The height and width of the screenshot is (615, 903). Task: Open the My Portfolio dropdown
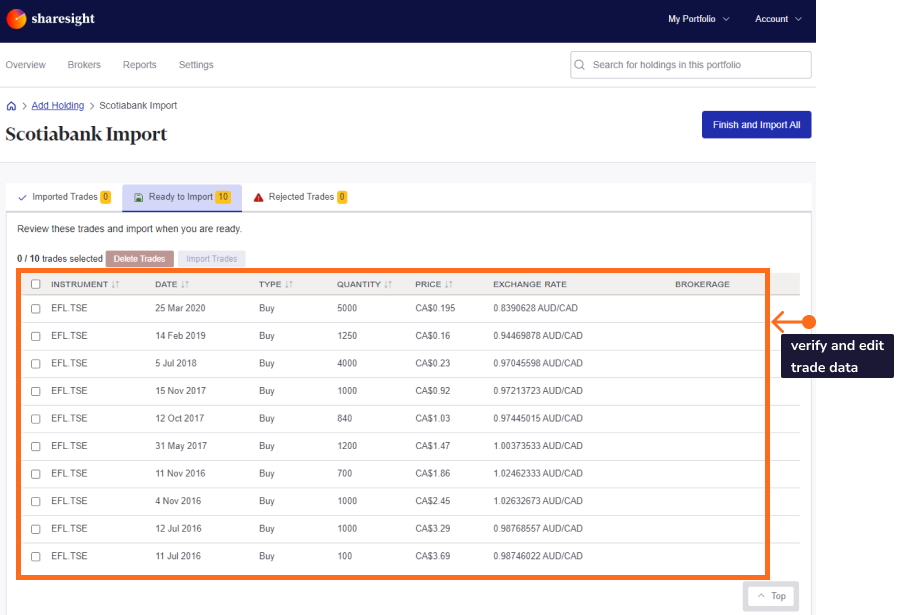coord(699,19)
